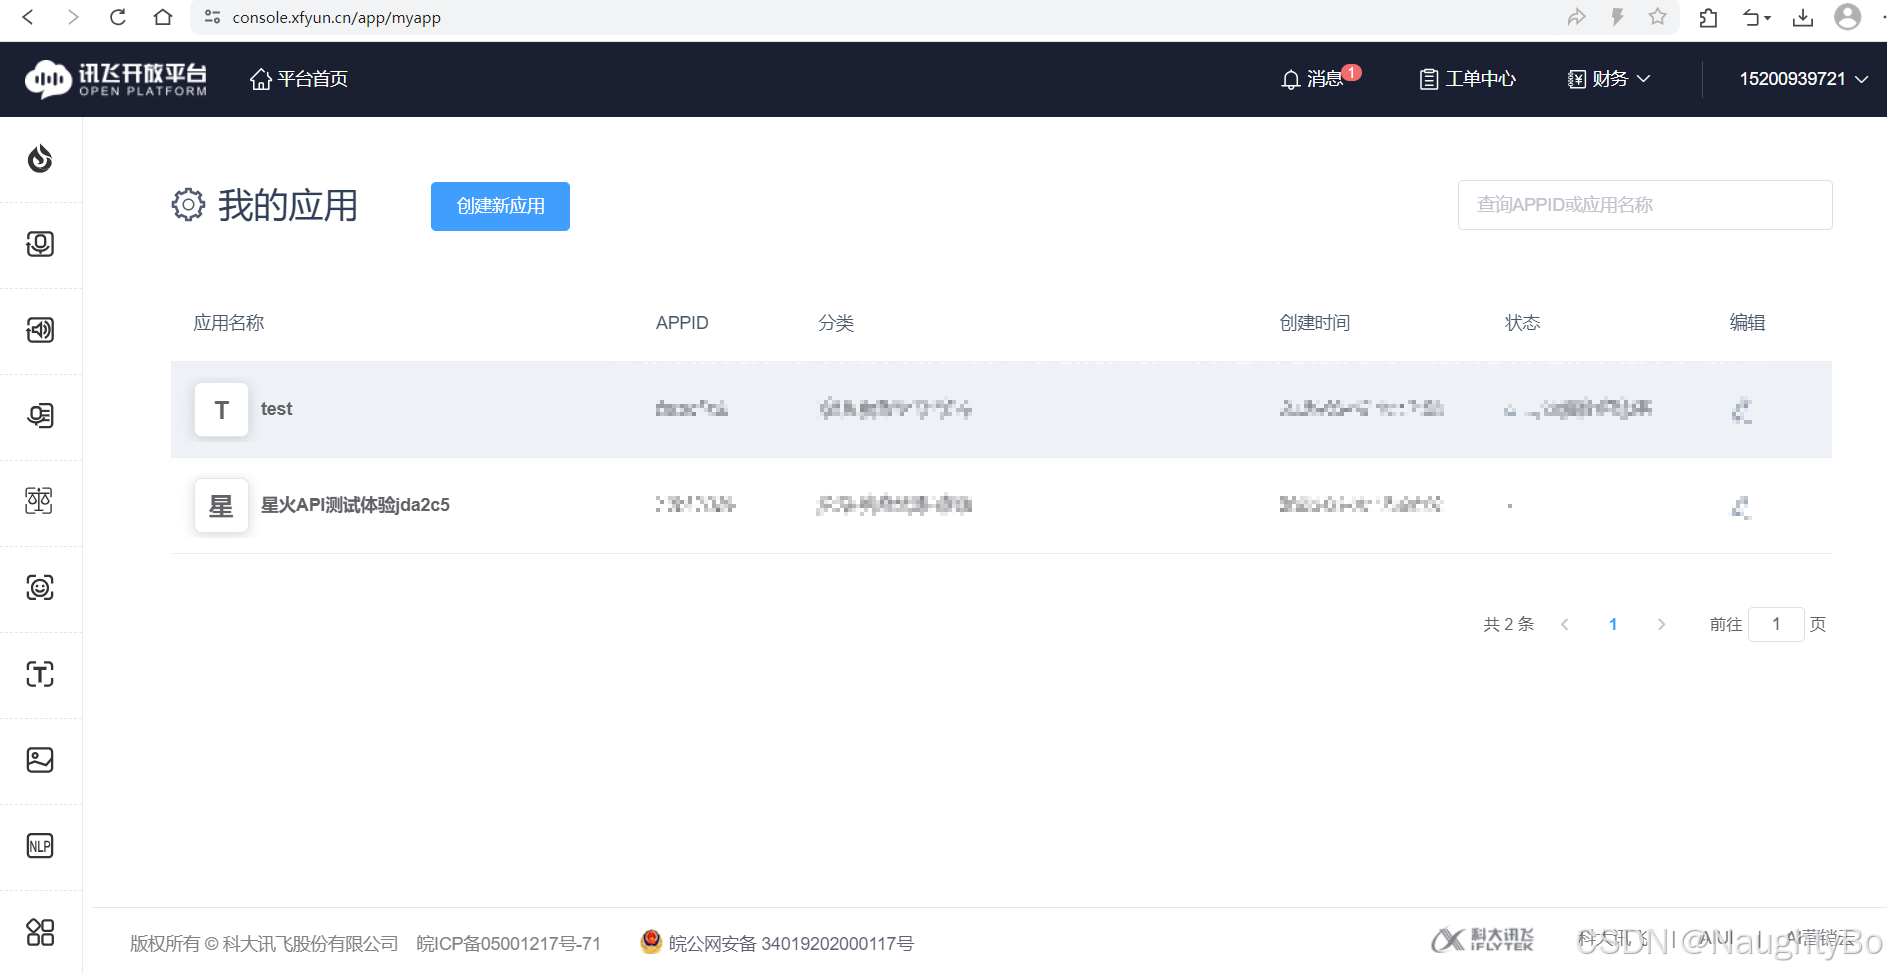Click the iFlytek logo in footer
Image resolution: width=1887 pixels, height=974 pixels.
1482,940
